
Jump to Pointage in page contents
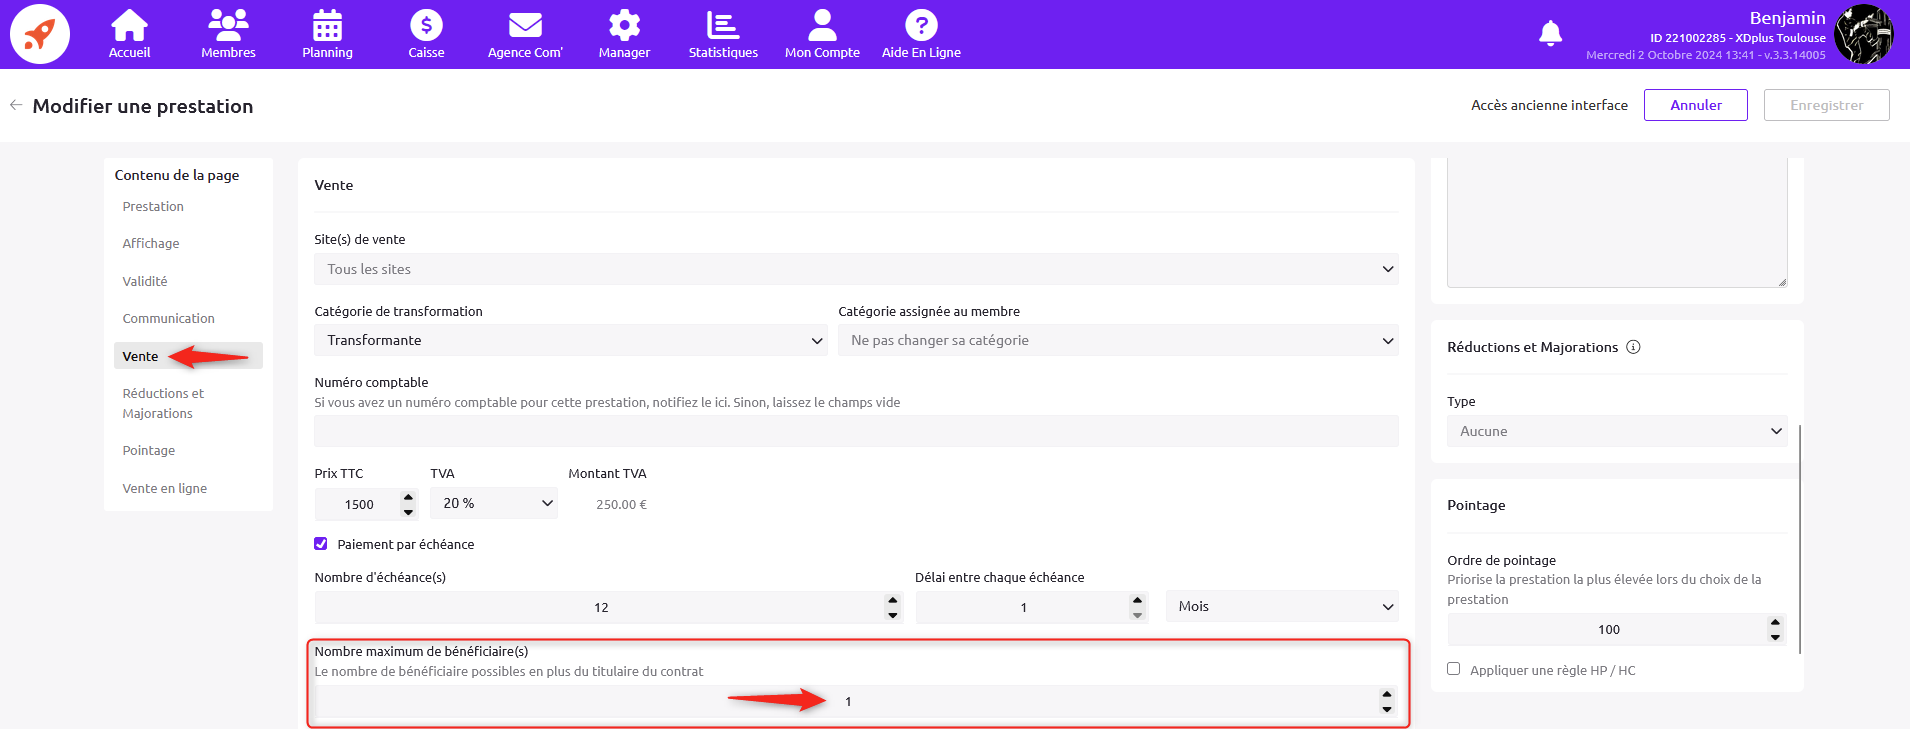click(x=149, y=451)
